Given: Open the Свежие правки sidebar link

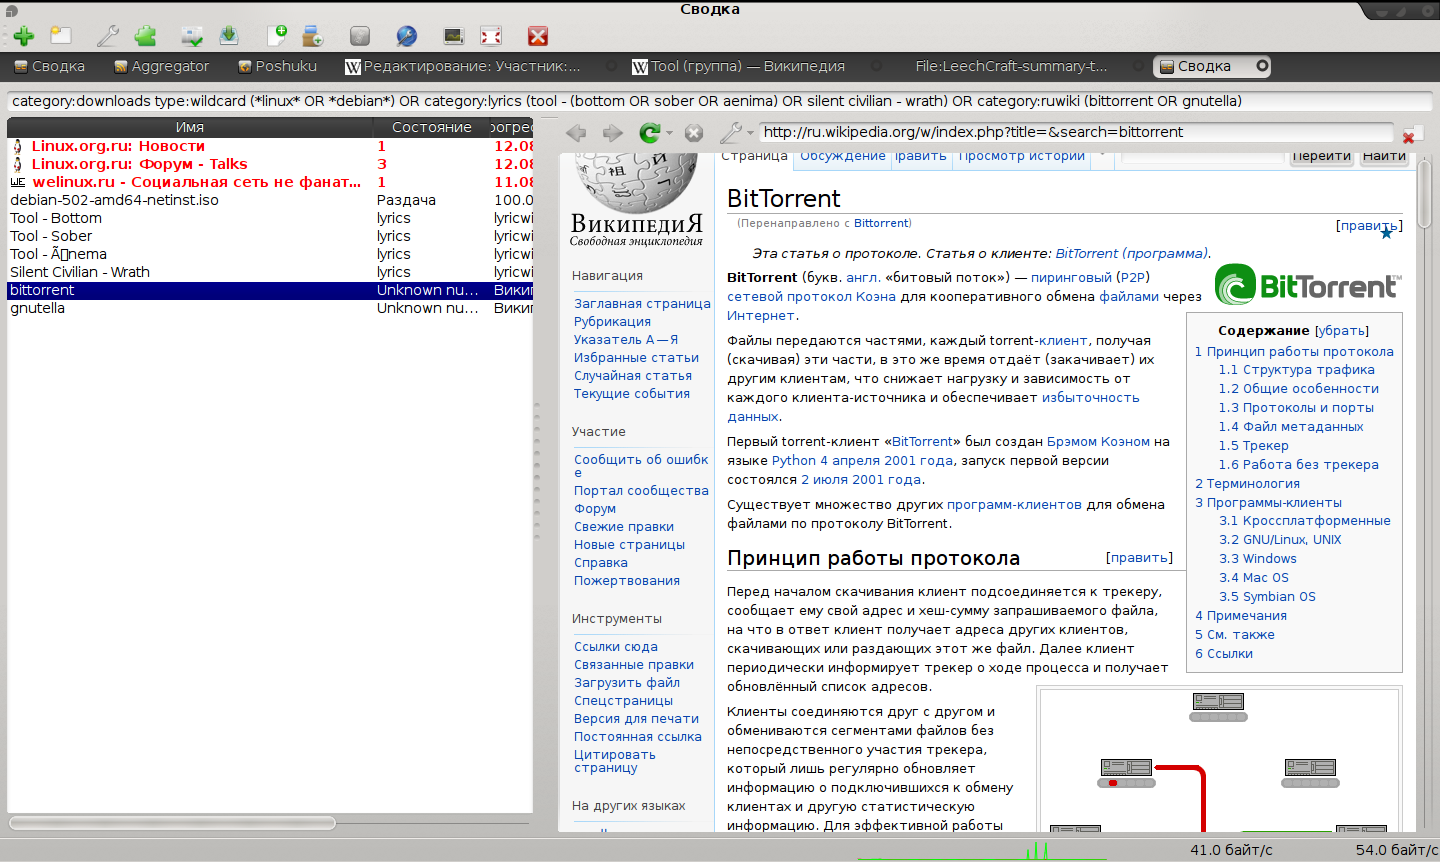Looking at the screenshot, I should tap(624, 526).
